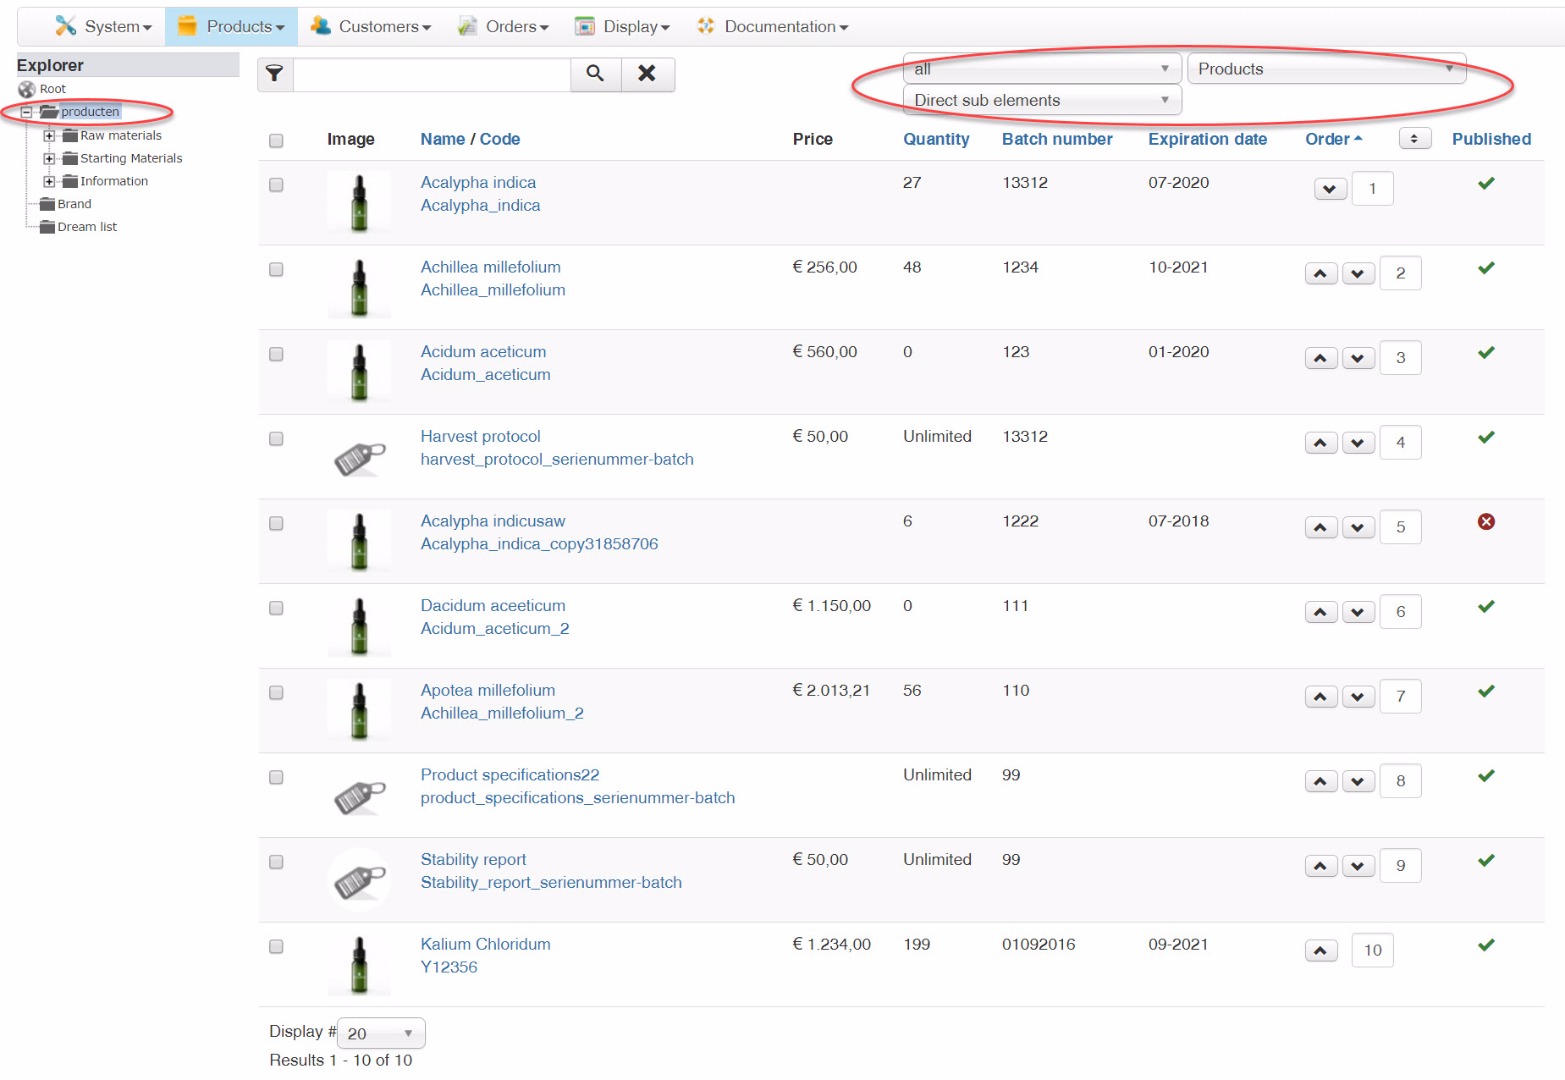Viewport: 1565px width, 1080px height.
Task: Open the Display # 20 dropdown
Action: (x=381, y=1033)
